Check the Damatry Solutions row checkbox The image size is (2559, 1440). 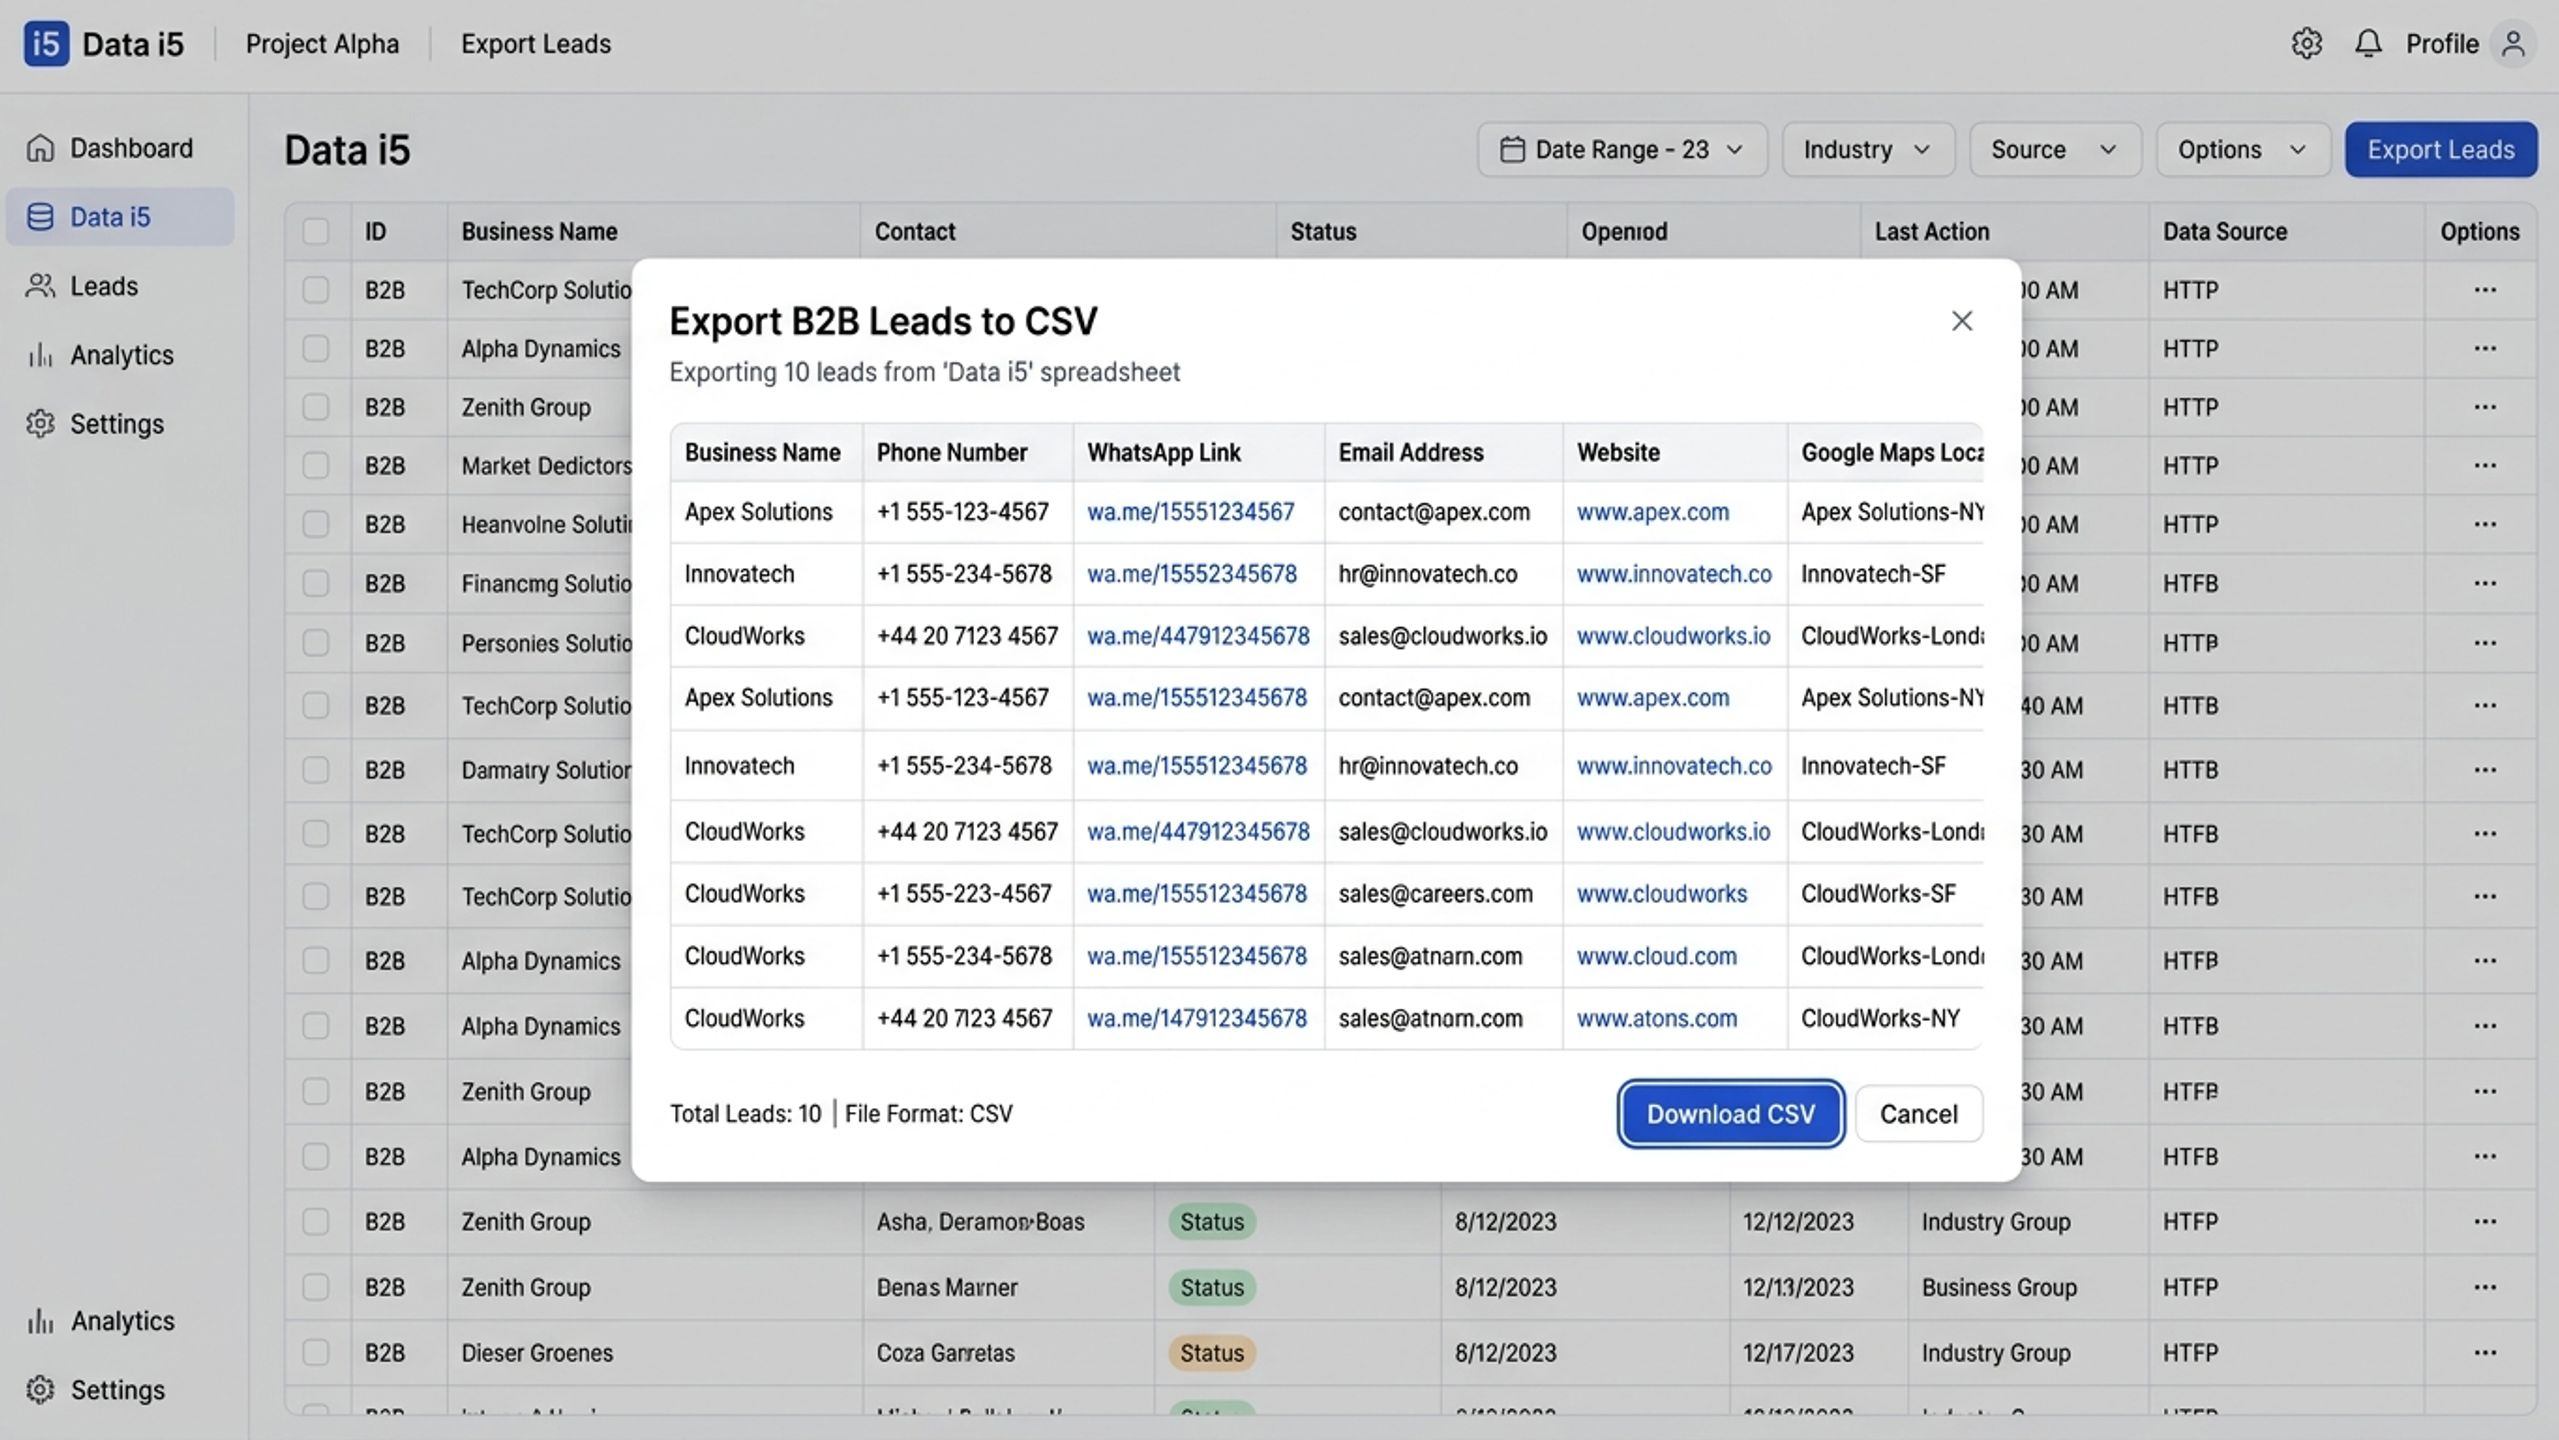(316, 770)
